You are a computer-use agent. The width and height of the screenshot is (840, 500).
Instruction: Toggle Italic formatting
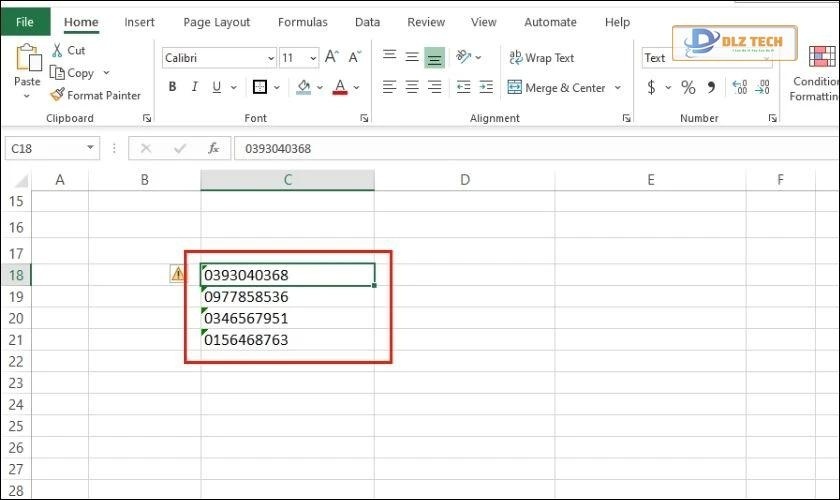[195, 88]
